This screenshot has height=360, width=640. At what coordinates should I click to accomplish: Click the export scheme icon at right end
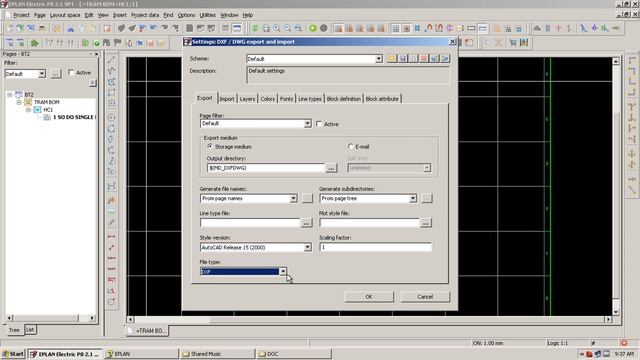pyautogui.click(x=445, y=59)
